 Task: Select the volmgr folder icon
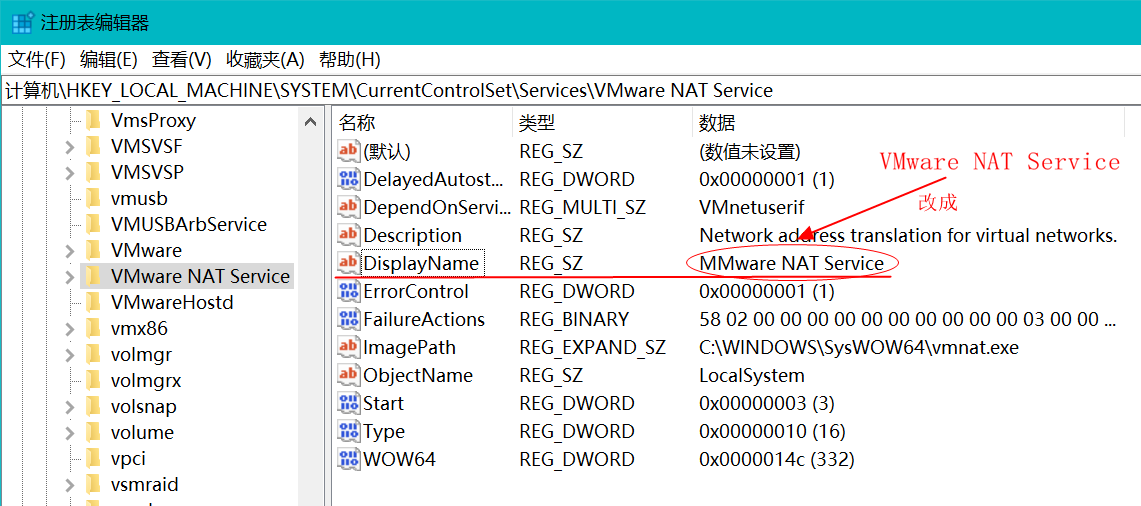93,355
